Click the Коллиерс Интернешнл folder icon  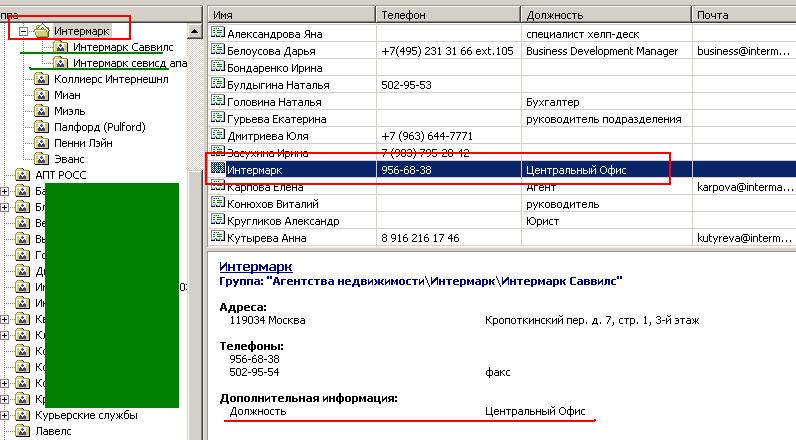coord(41,79)
